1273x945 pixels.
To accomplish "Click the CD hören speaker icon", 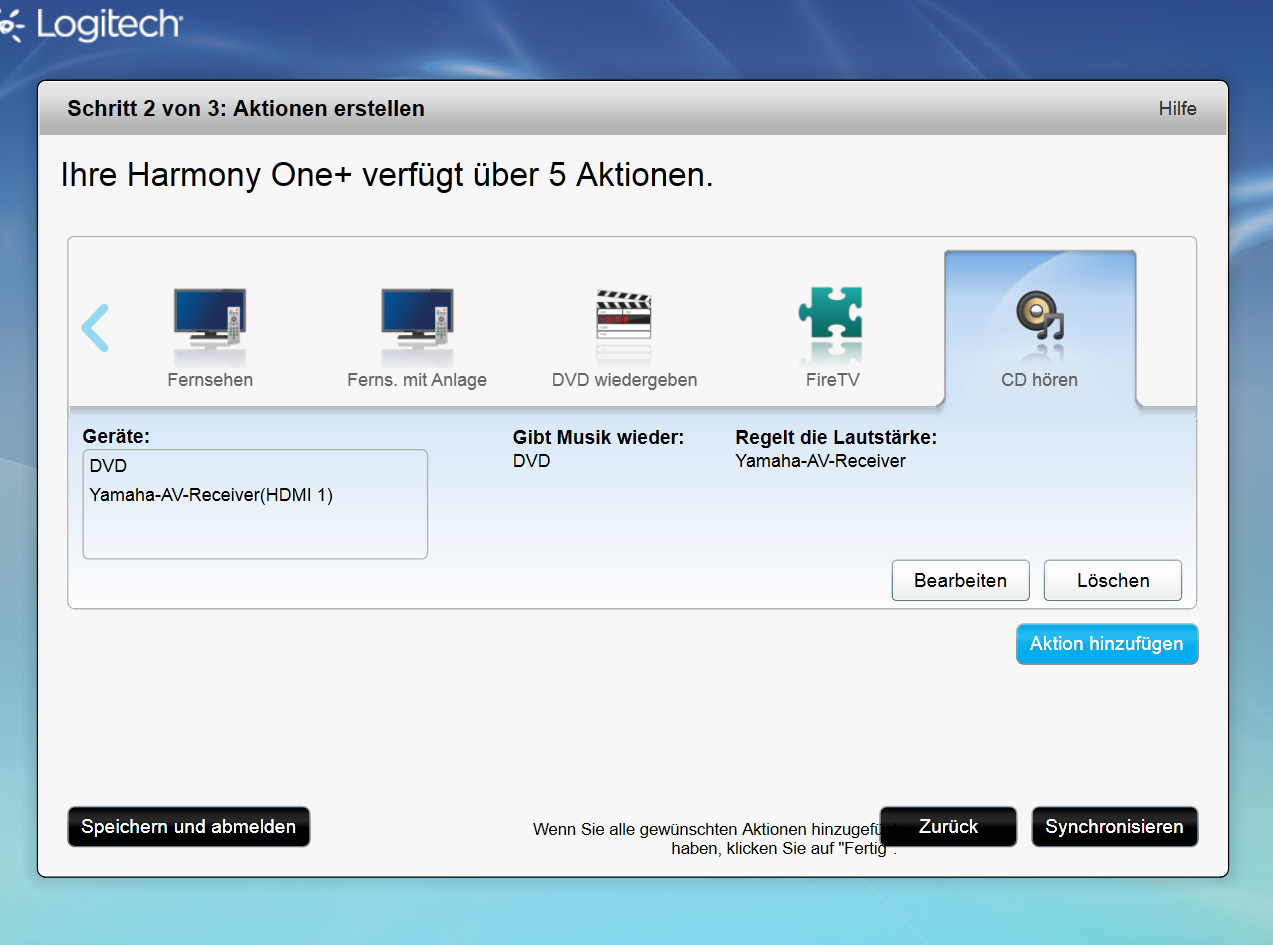I will [x=1039, y=318].
